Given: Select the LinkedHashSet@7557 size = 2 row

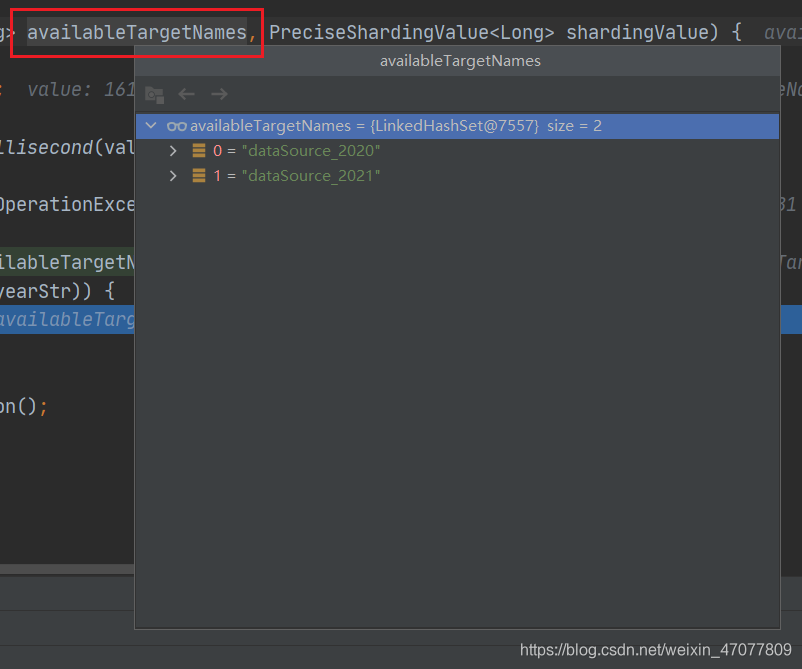Looking at the screenshot, I should 457,126.
